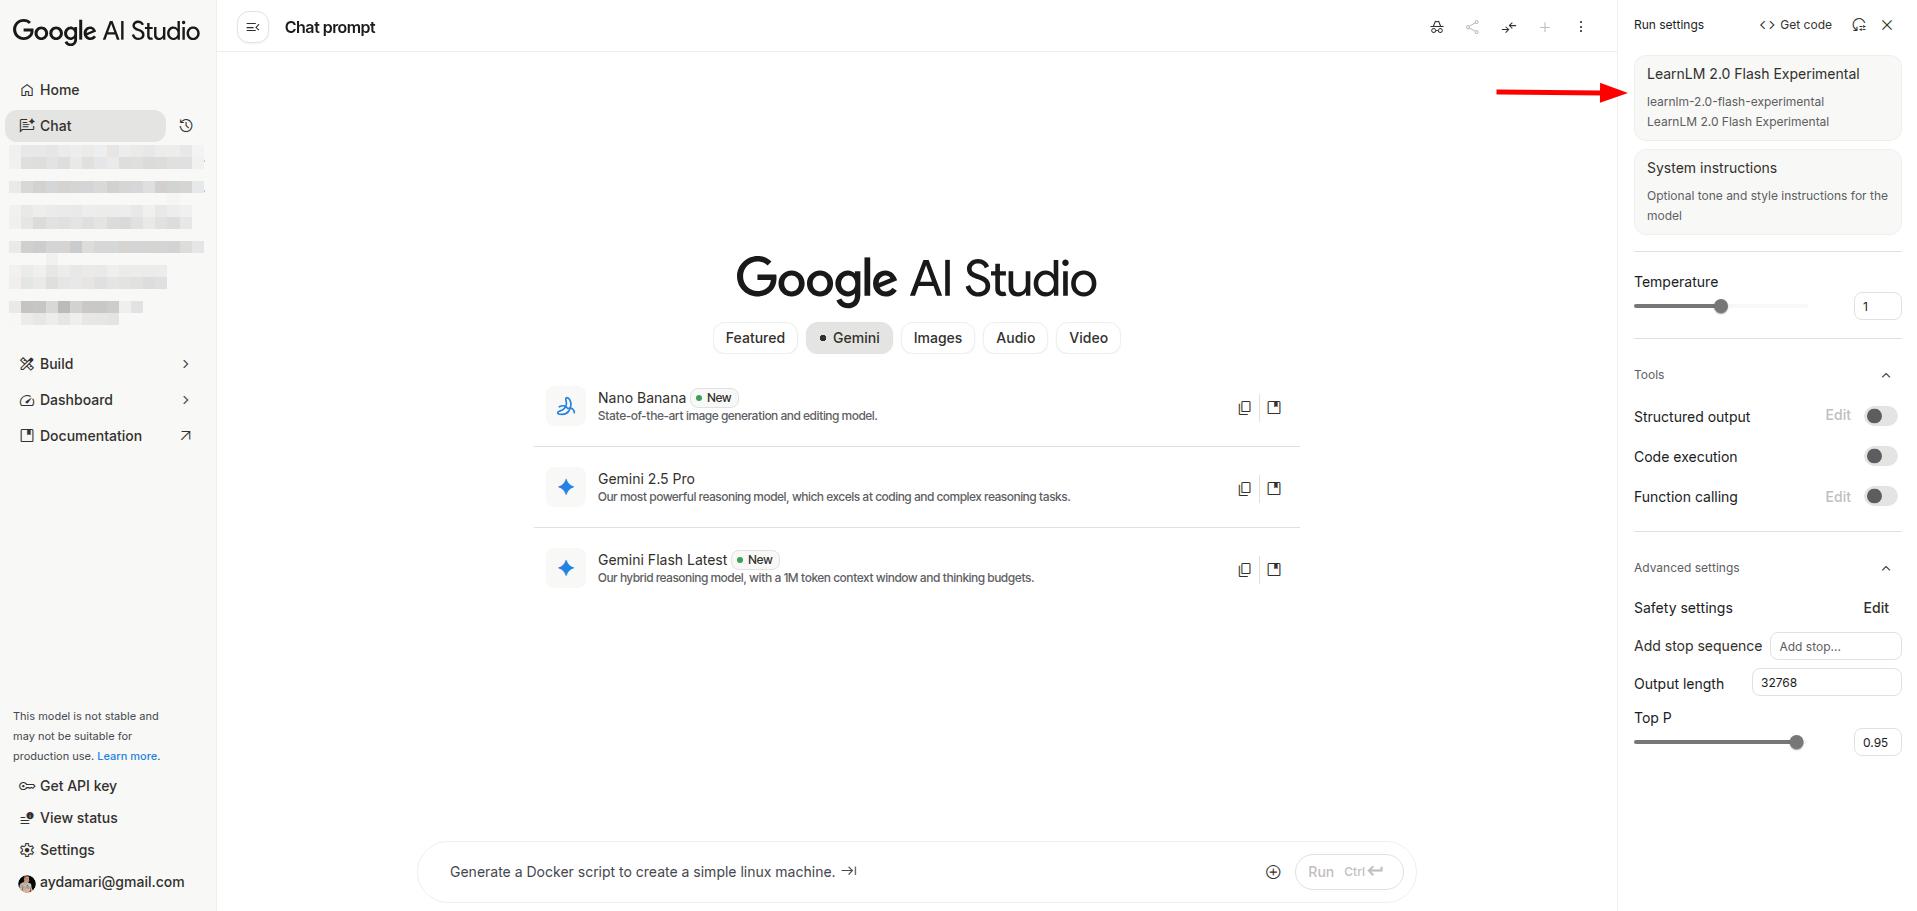This screenshot has width=1917, height=911.
Task: Open external Documentation arrow icon
Action: 186,436
